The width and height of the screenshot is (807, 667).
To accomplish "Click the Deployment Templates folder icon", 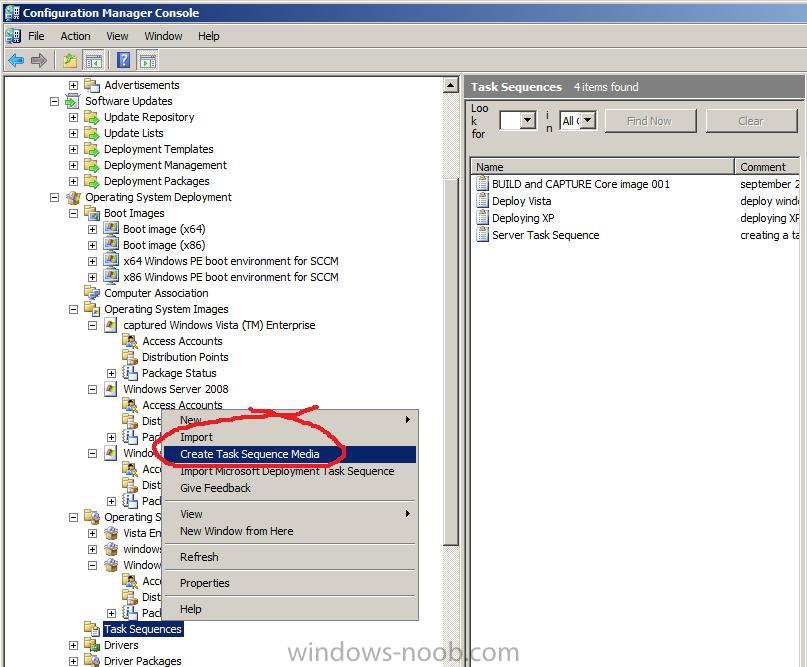I will (x=92, y=149).
